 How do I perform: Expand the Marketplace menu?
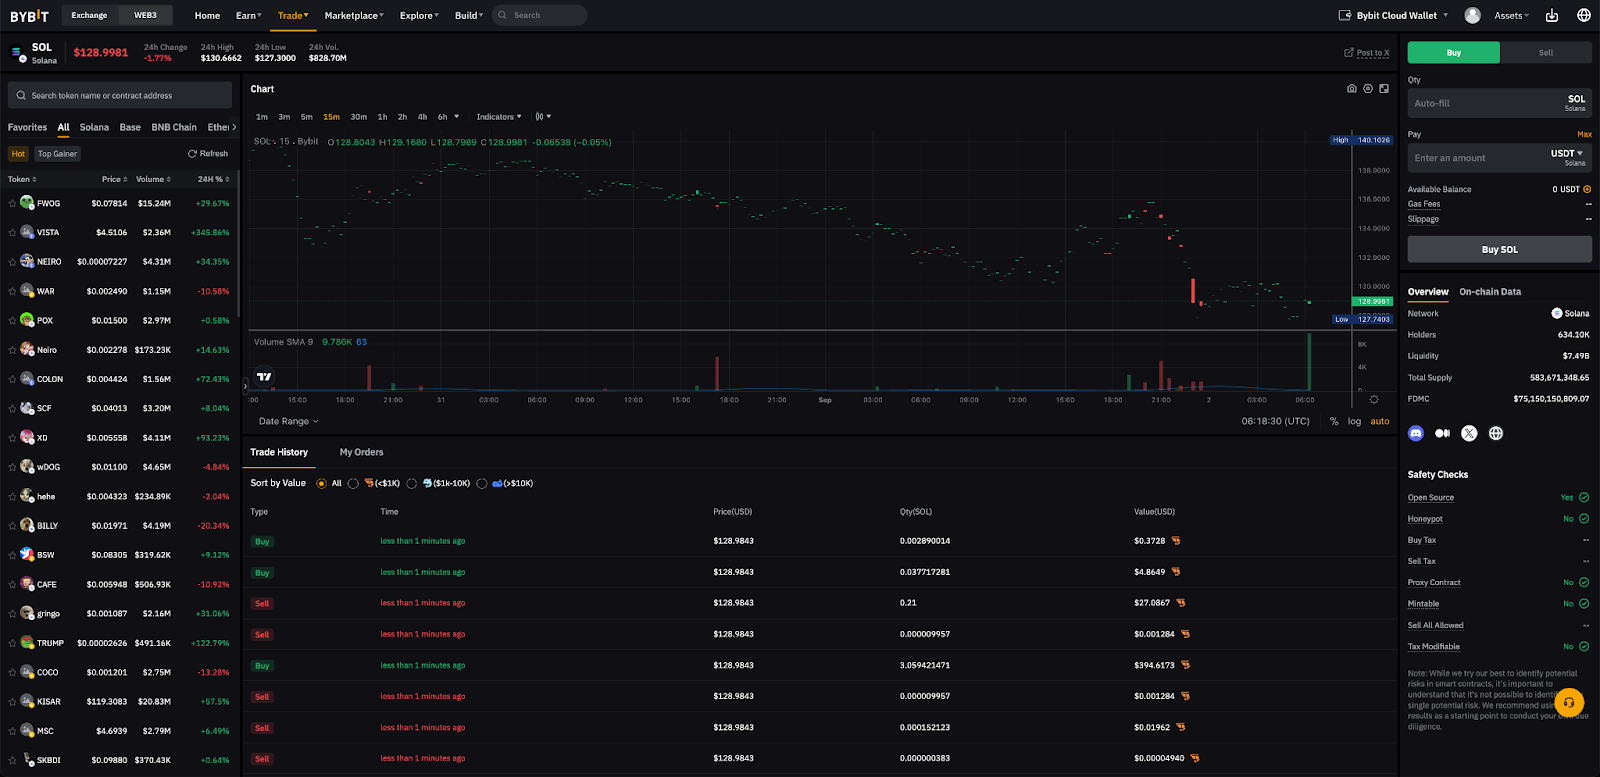(354, 15)
